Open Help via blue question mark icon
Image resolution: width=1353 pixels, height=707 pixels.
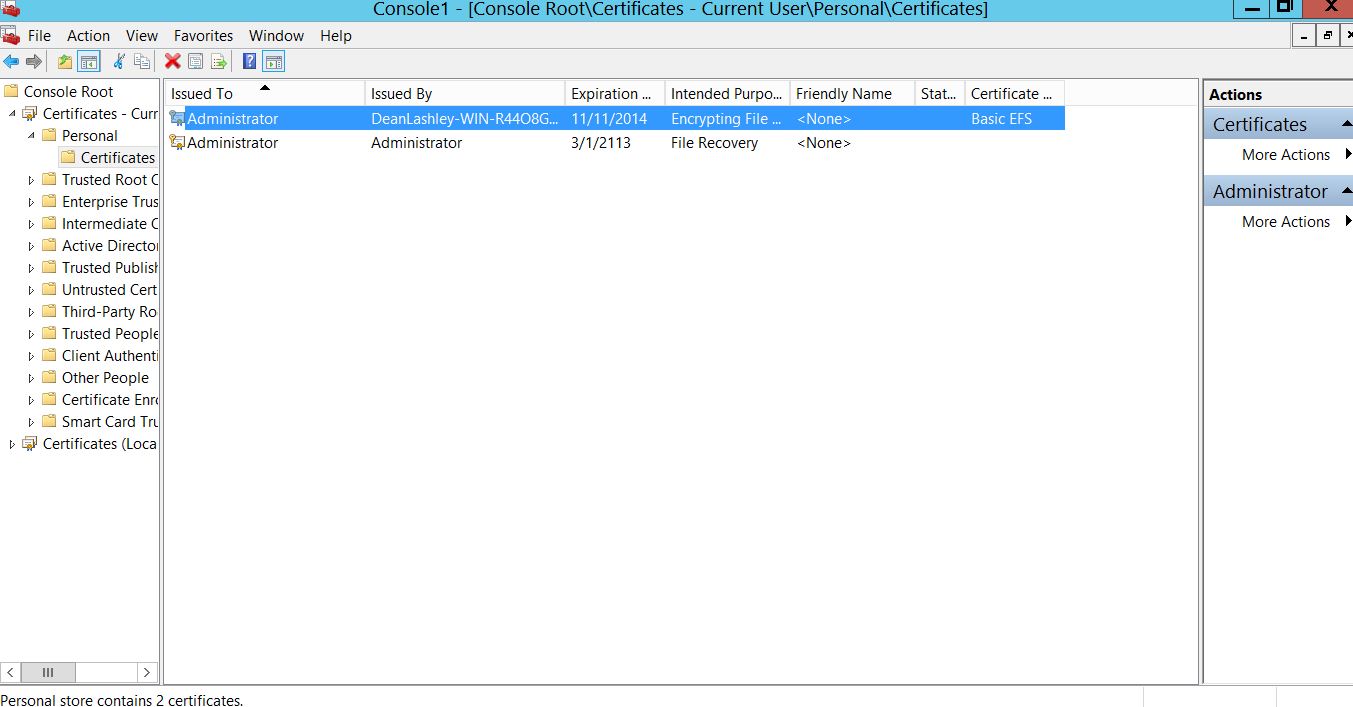coord(250,62)
